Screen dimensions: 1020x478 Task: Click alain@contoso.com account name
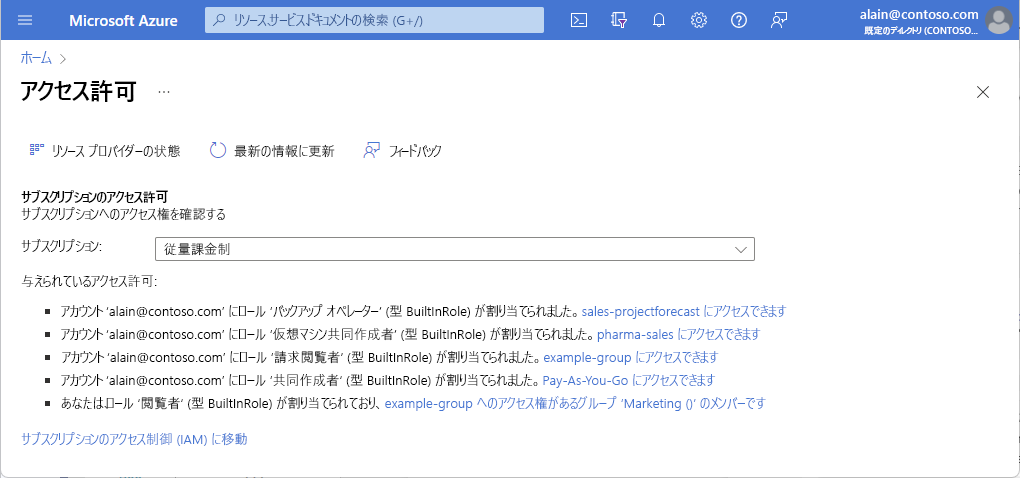pyautogui.click(x=919, y=14)
